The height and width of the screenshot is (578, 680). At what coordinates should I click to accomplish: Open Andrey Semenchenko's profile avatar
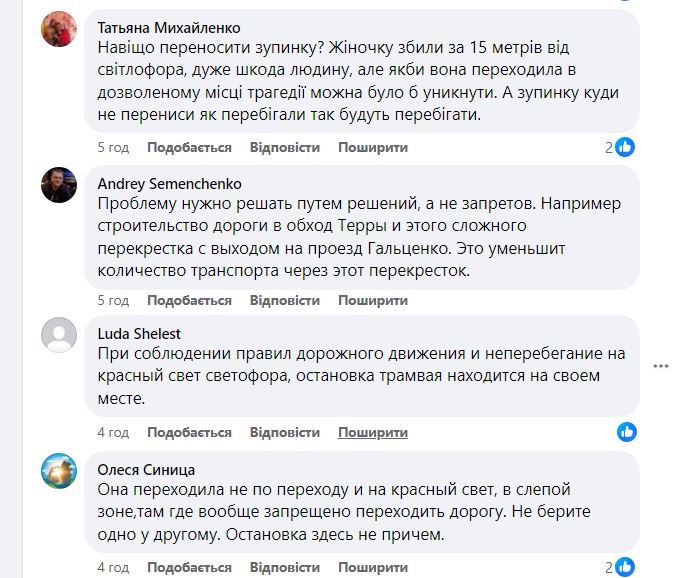pos(59,184)
